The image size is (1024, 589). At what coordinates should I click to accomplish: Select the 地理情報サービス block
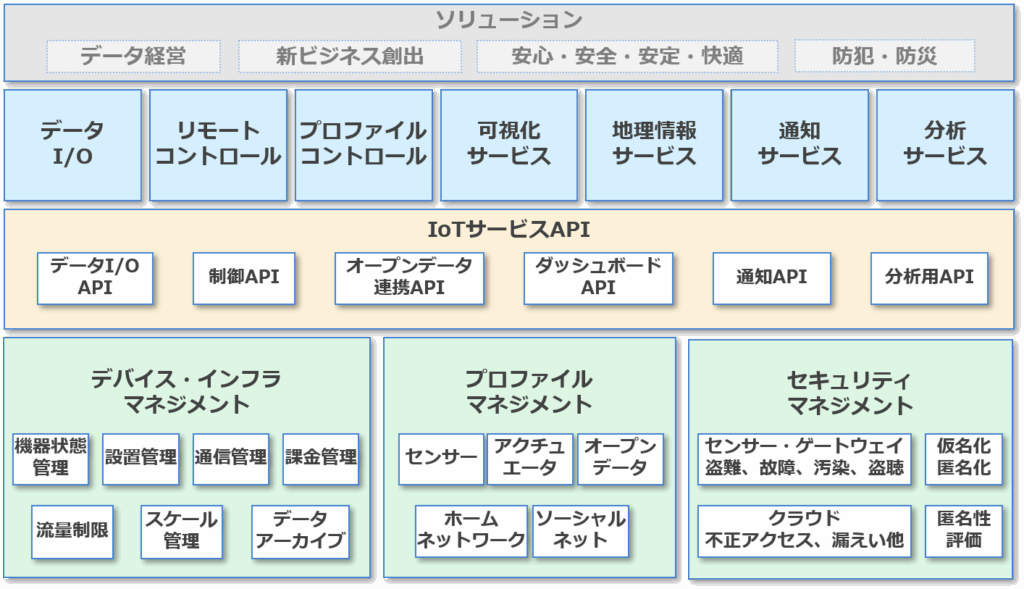tap(654, 145)
